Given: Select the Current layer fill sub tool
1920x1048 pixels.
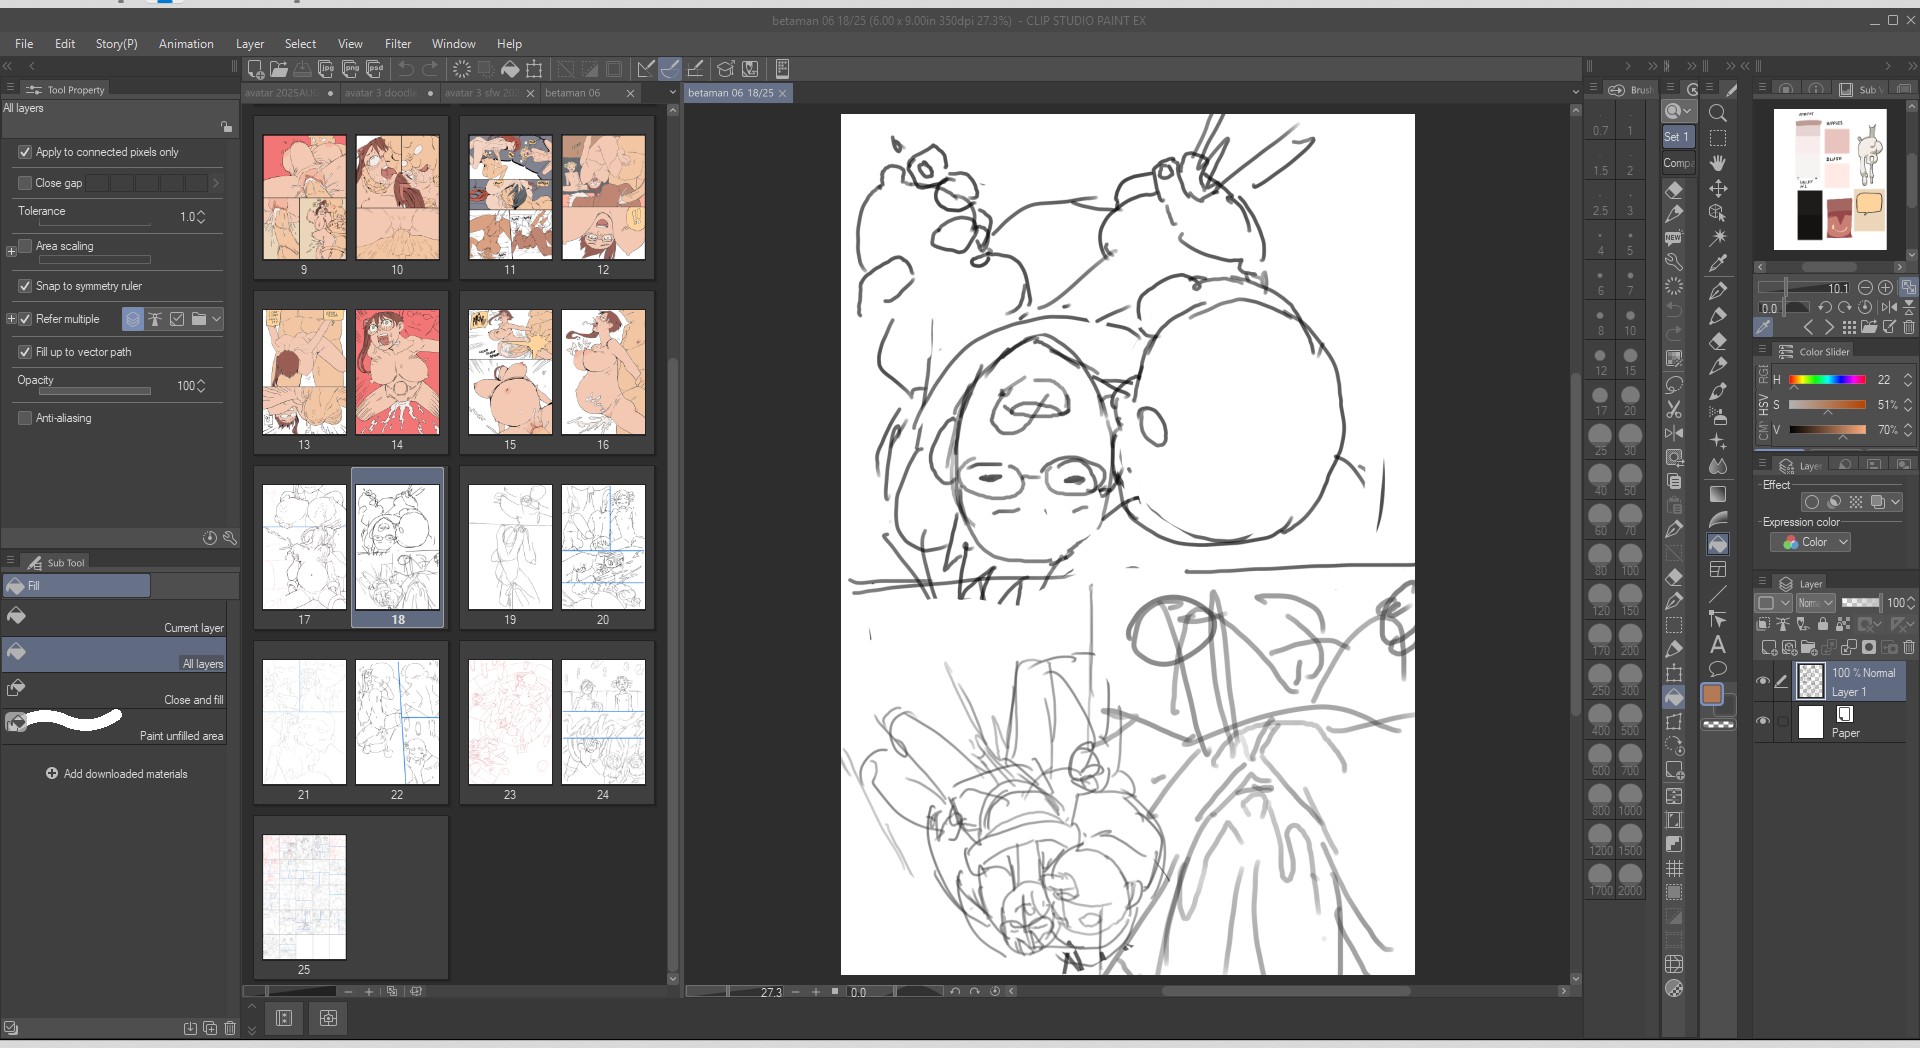Looking at the screenshot, I should 114,618.
